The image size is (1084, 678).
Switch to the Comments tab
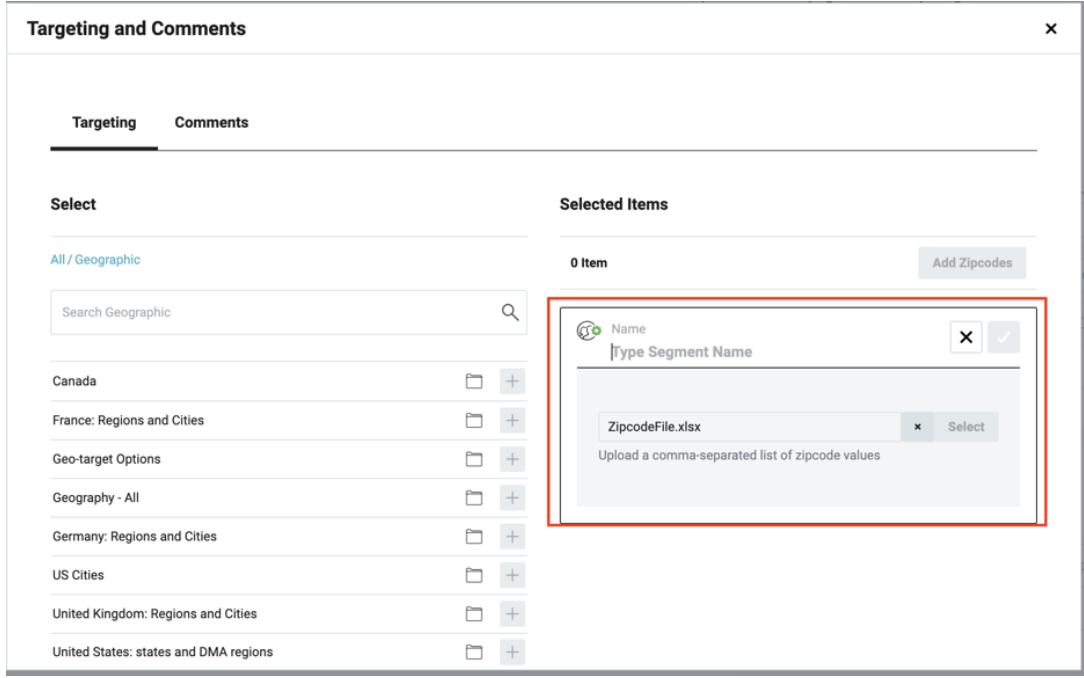point(211,123)
